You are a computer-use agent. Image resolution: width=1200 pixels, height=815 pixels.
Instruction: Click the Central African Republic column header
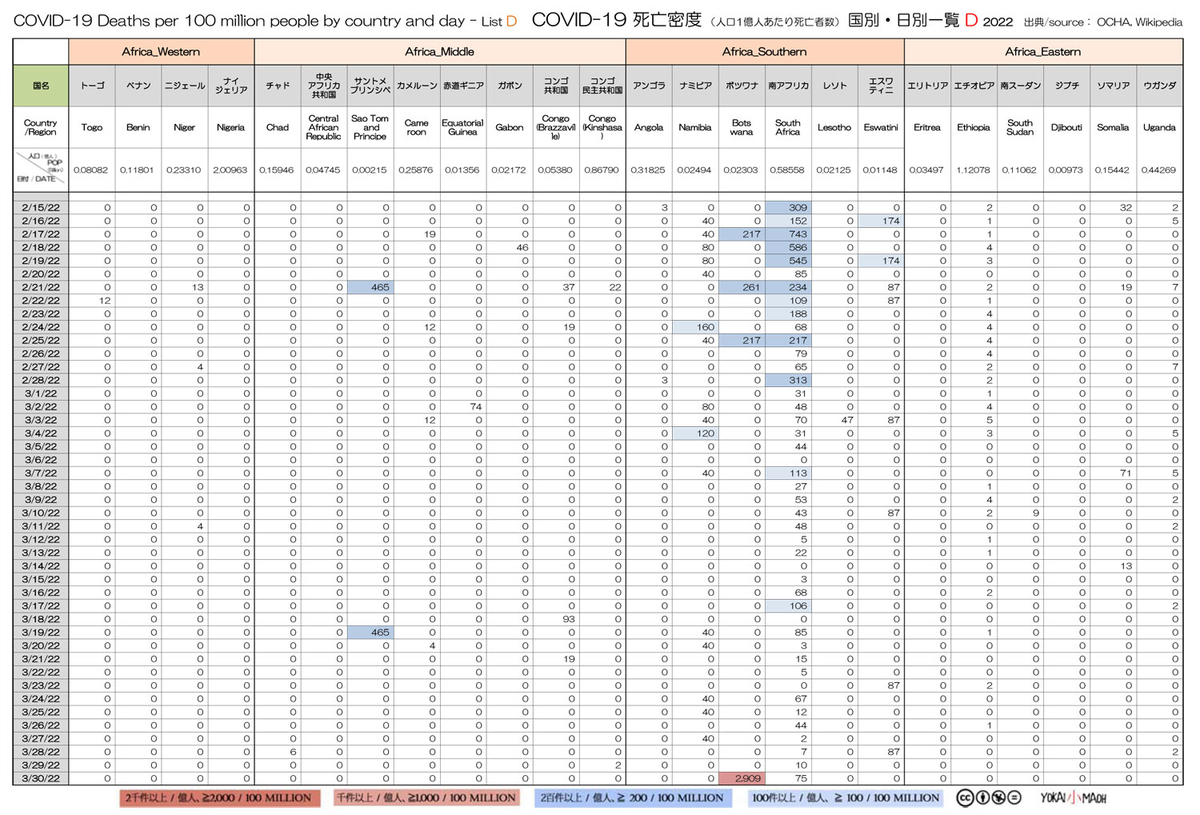[324, 128]
